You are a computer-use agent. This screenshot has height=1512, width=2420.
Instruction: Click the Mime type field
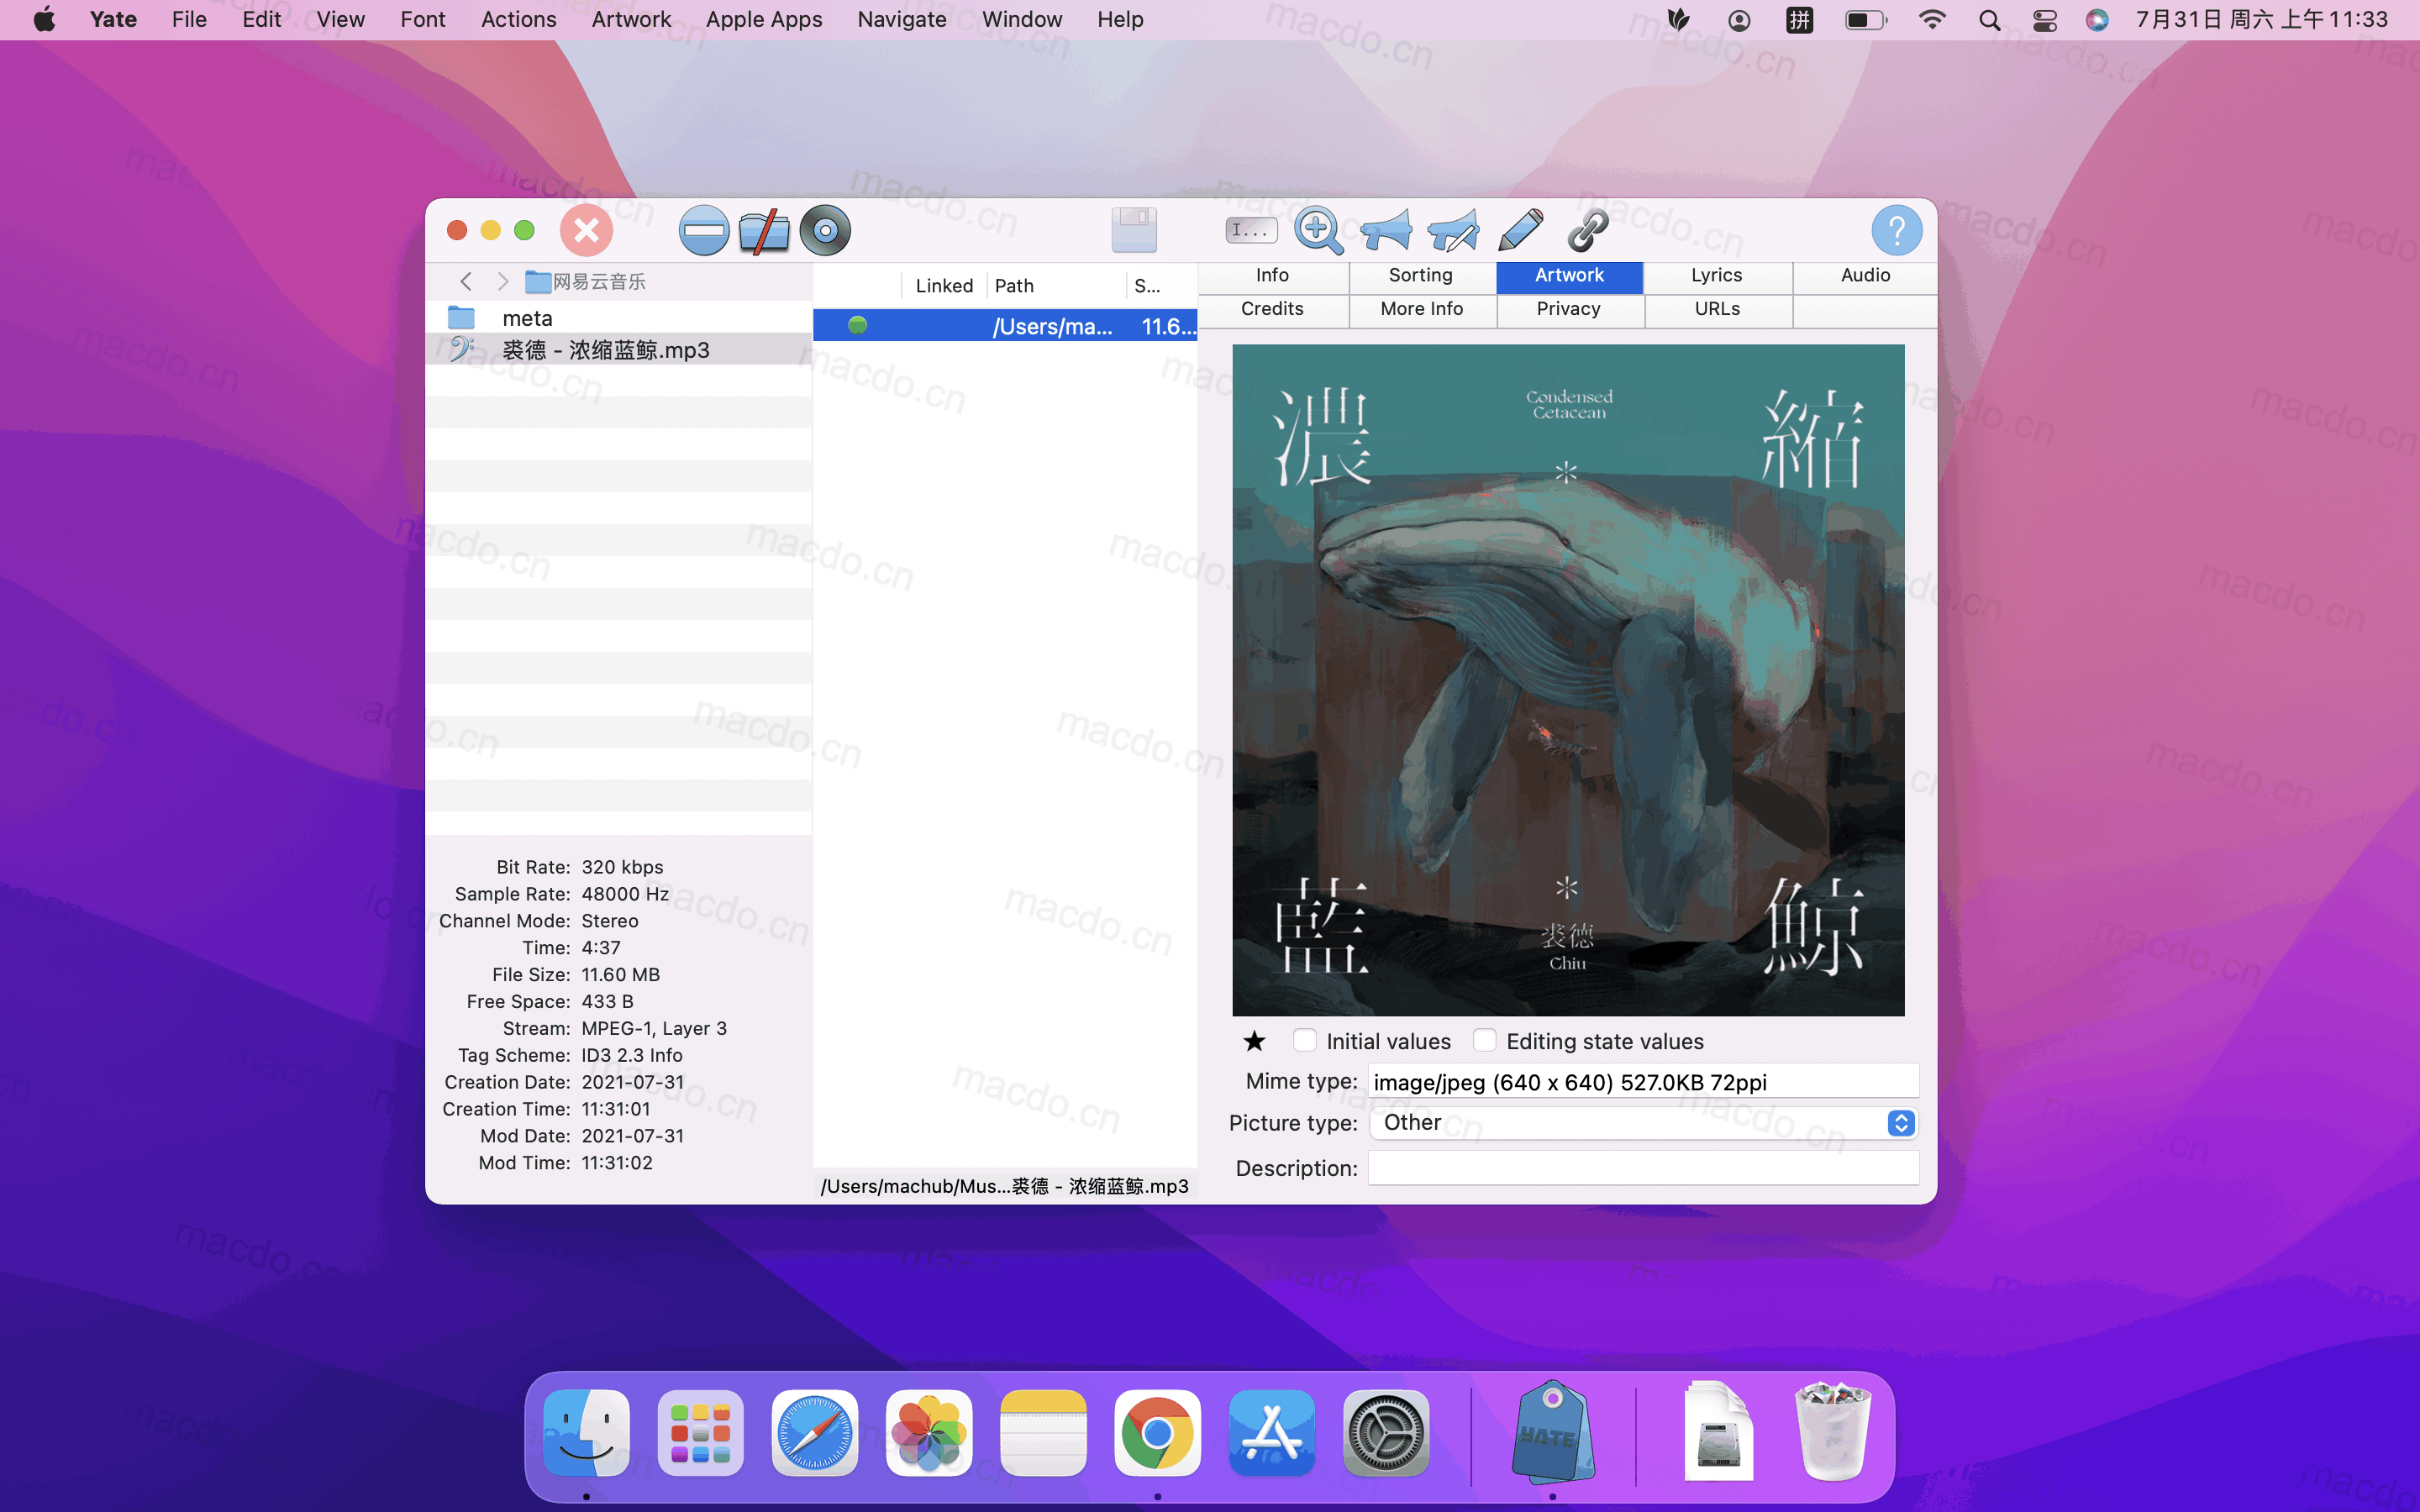1643,1082
